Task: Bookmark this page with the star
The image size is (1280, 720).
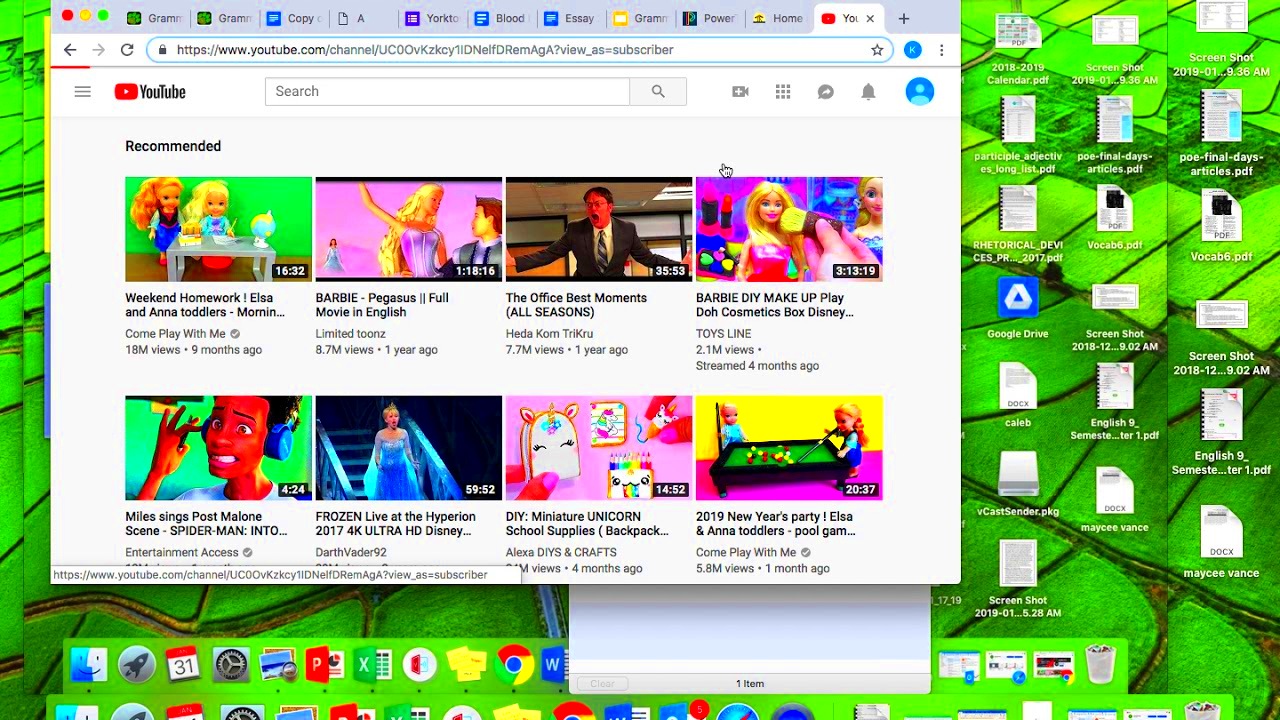Action: click(x=877, y=49)
